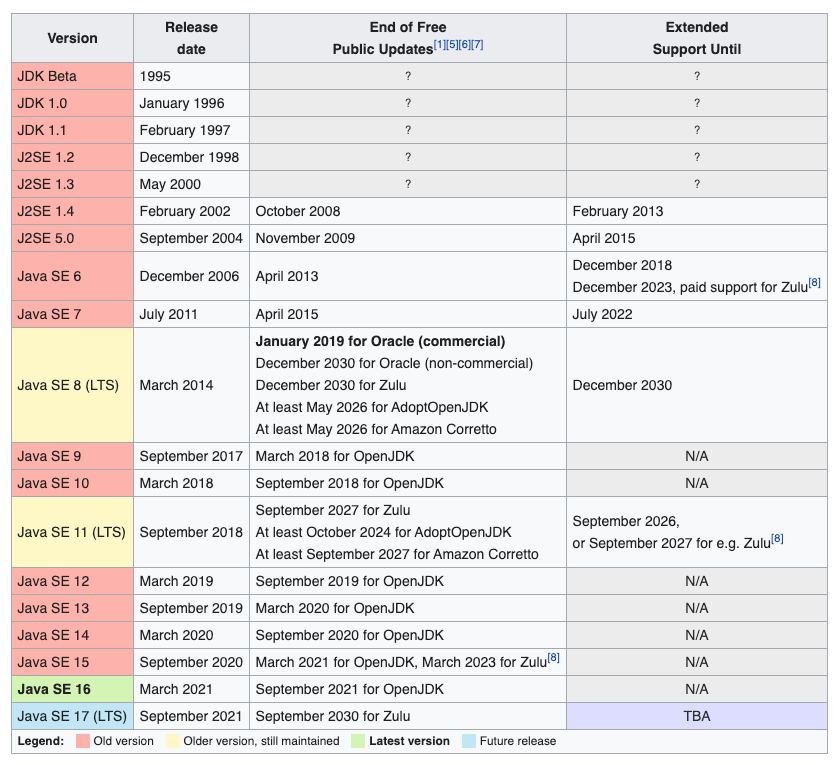Select the Java SE 8 (LTS) cell

point(73,385)
